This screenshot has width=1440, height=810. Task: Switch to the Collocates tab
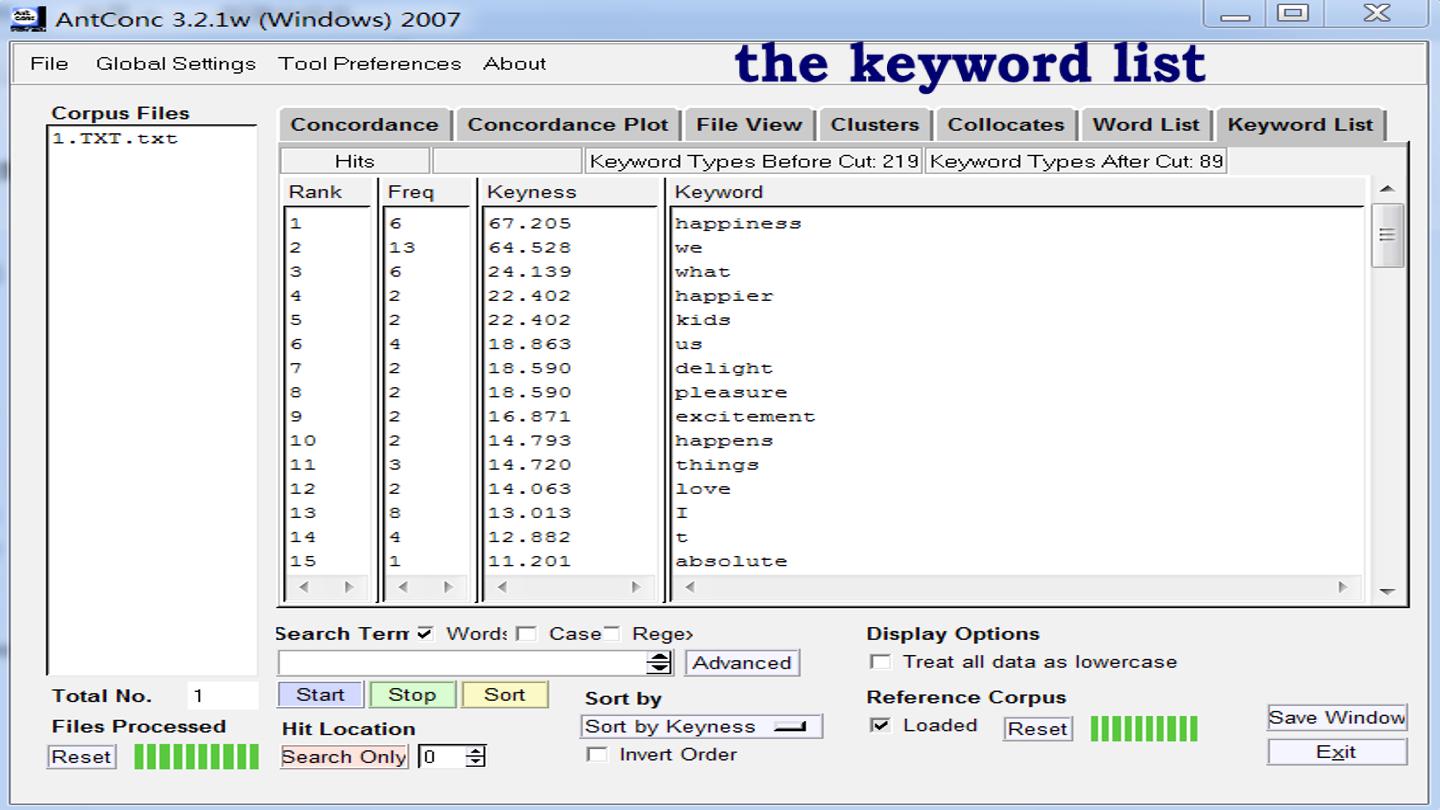1006,125
